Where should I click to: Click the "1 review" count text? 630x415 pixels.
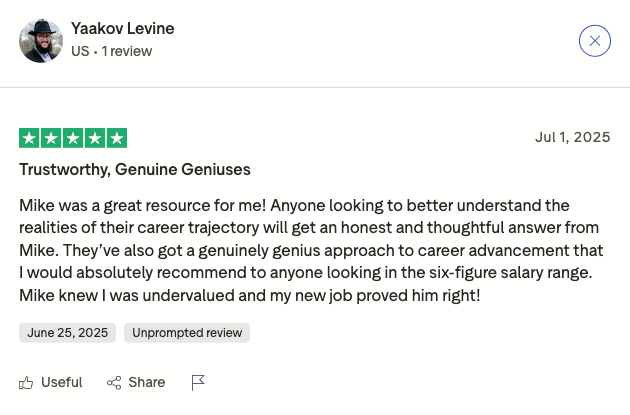pyautogui.click(x=127, y=51)
